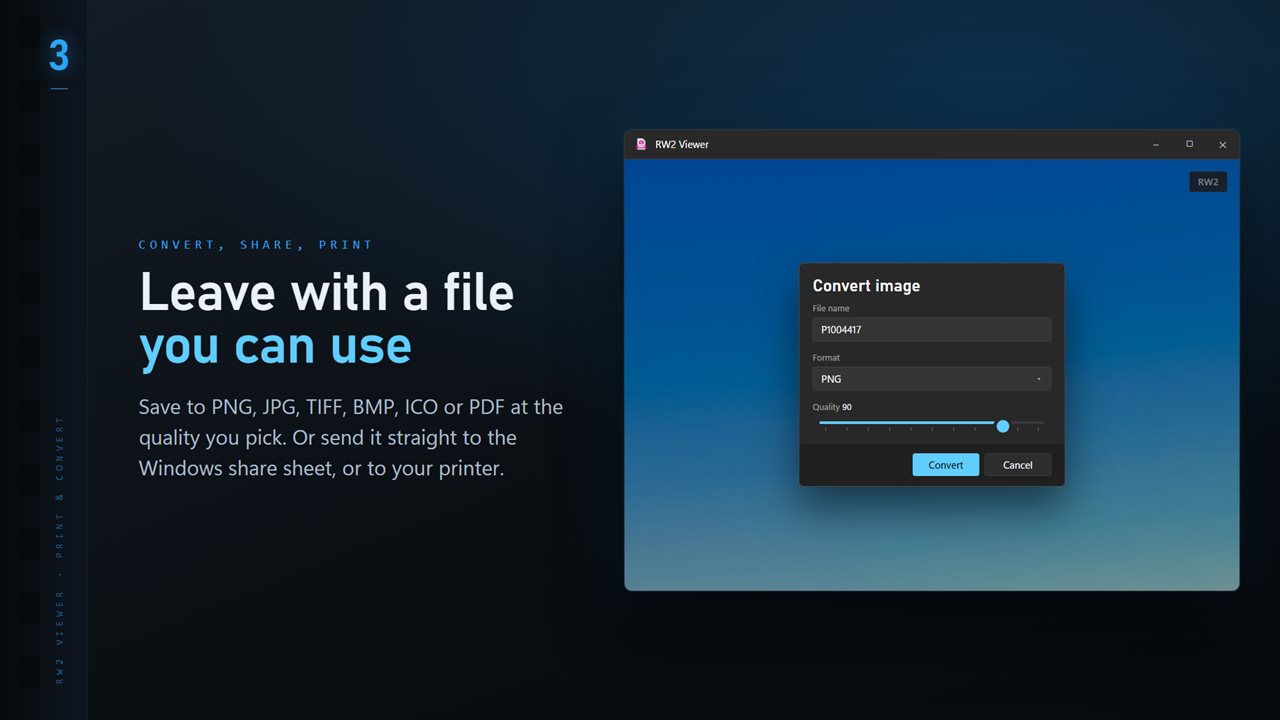Click the Convert button
1280x720 pixels.
[x=945, y=465]
